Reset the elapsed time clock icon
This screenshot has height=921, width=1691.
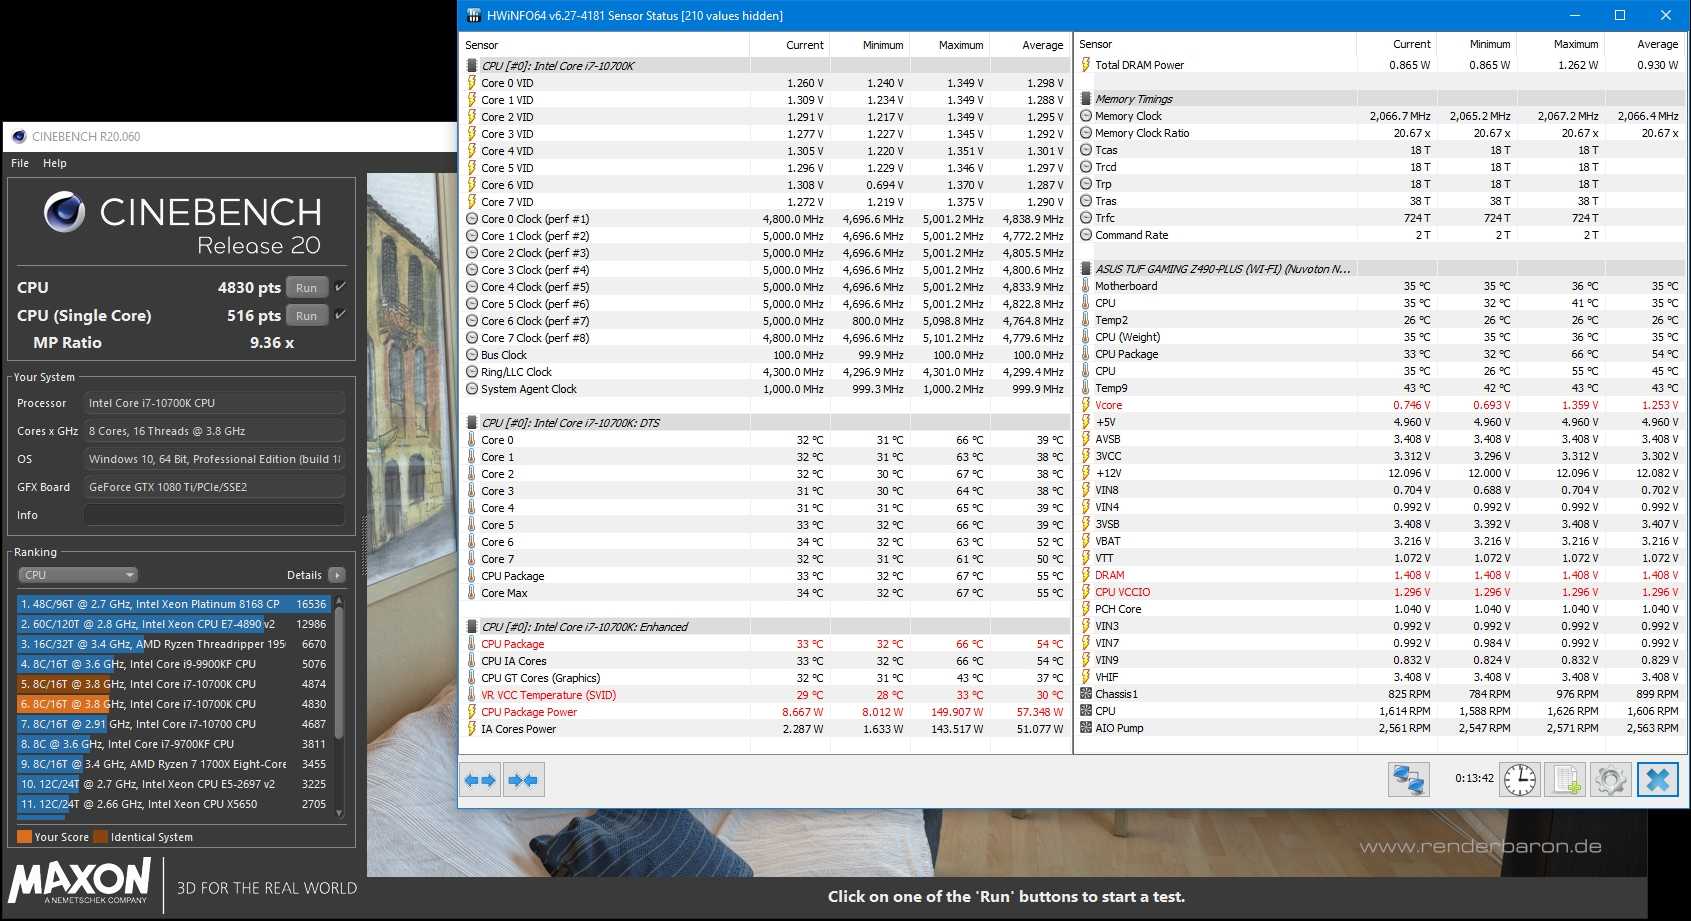point(1519,780)
